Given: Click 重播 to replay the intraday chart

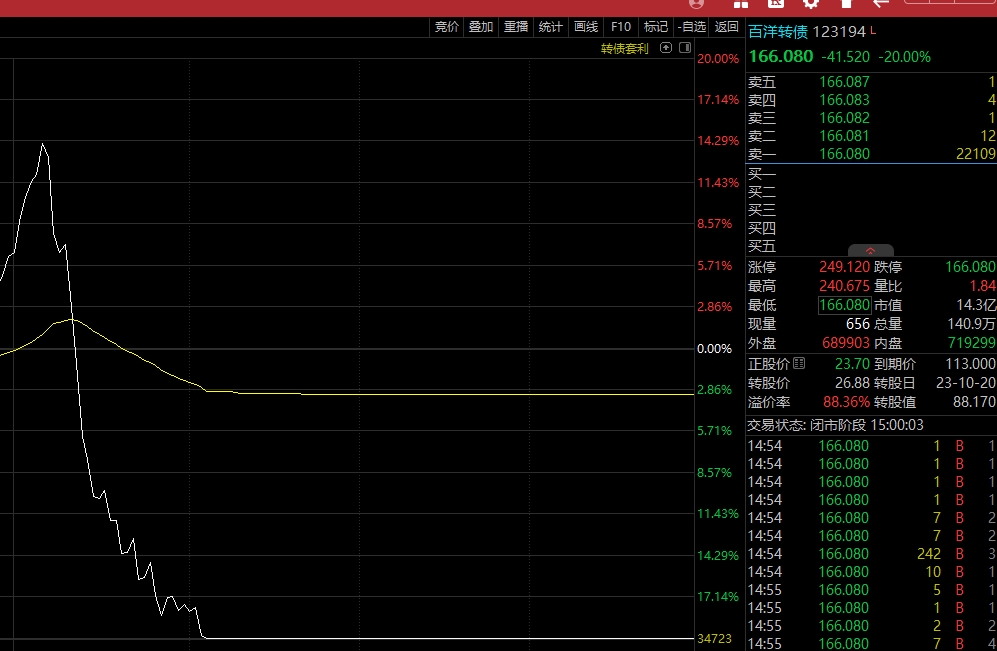Looking at the screenshot, I should pos(516,27).
